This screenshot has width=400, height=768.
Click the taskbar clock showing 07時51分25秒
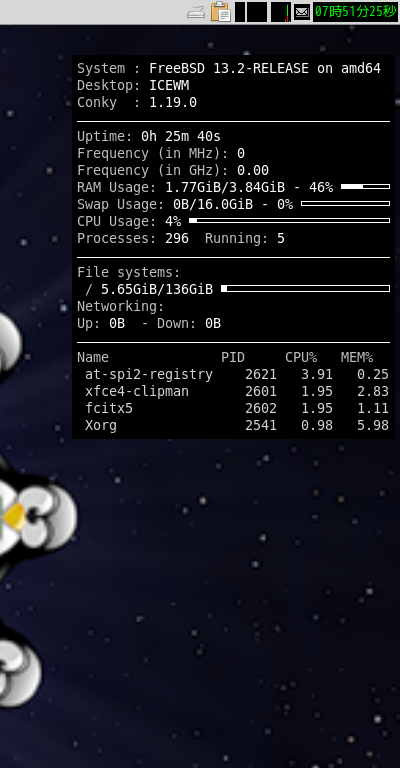[x=355, y=12]
